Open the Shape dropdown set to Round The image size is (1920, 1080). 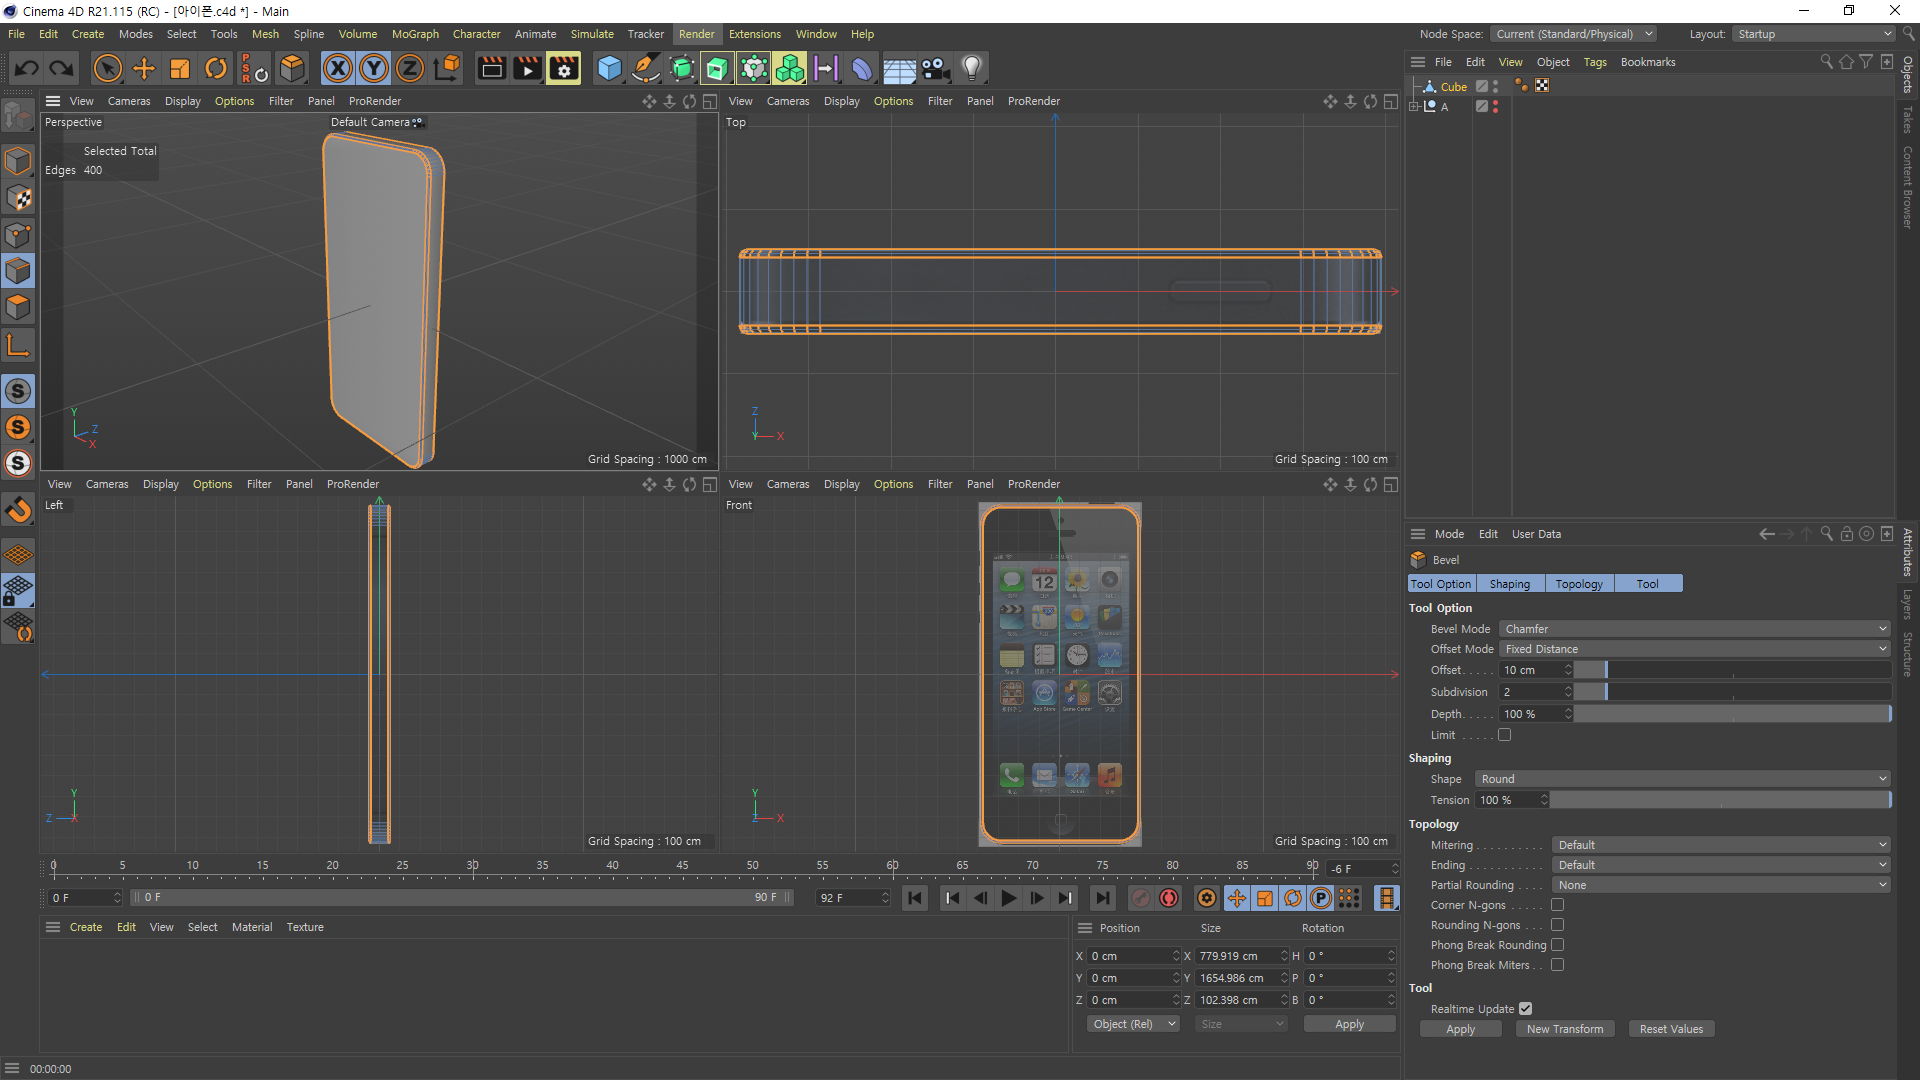click(x=1683, y=779)
